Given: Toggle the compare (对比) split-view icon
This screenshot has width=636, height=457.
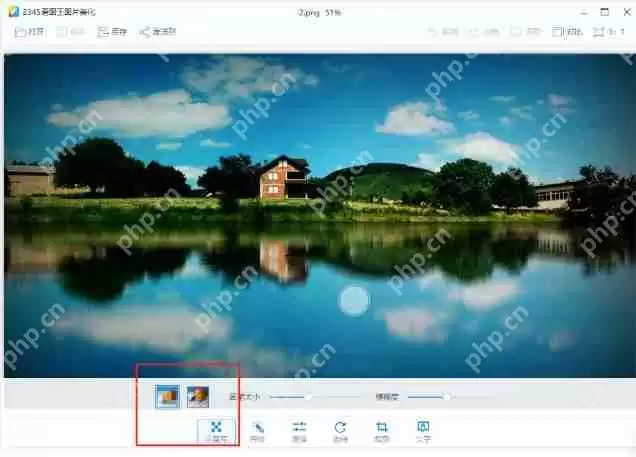Looking at the screenshot, I should coord(567,32).
